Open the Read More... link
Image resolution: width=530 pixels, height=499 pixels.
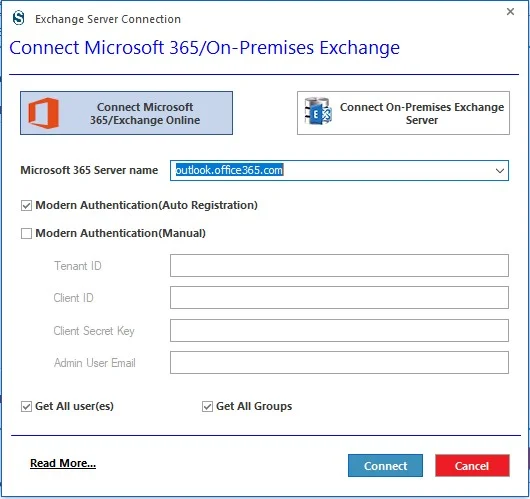(x=63, y=463)
